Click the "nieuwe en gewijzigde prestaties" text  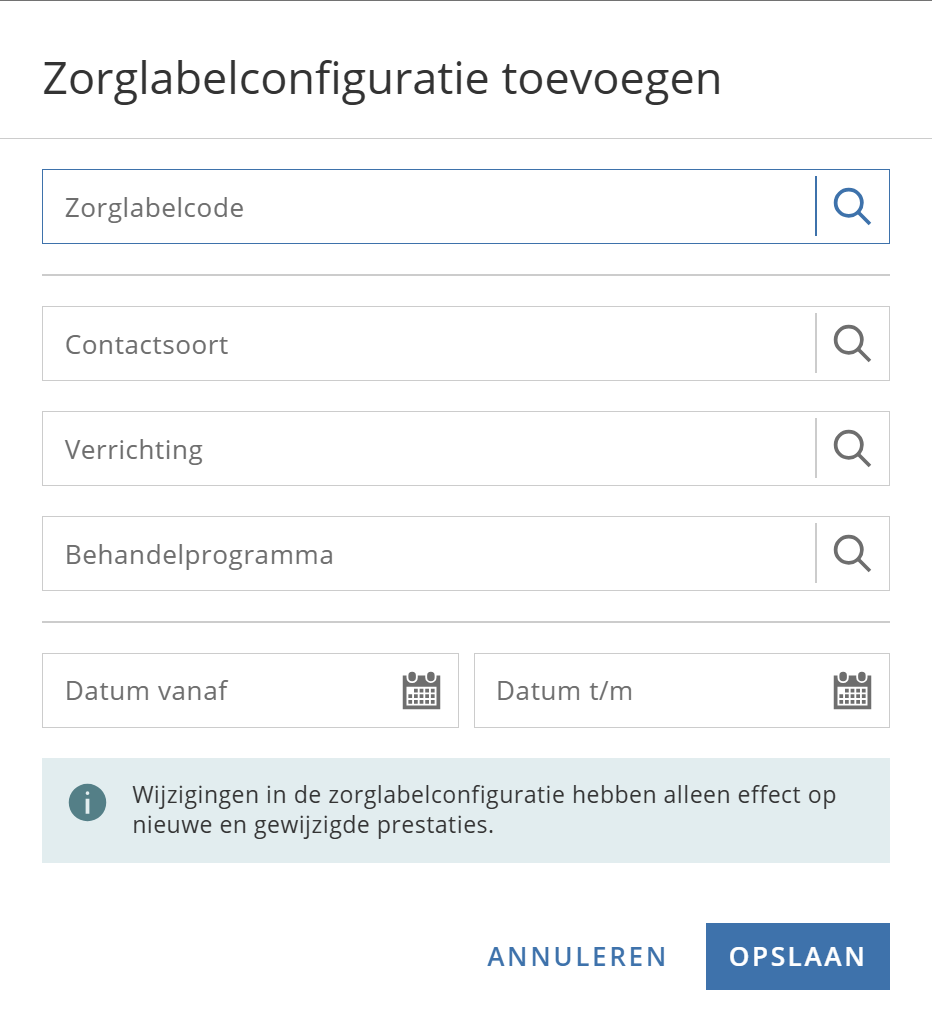click(x=313, y=827)
